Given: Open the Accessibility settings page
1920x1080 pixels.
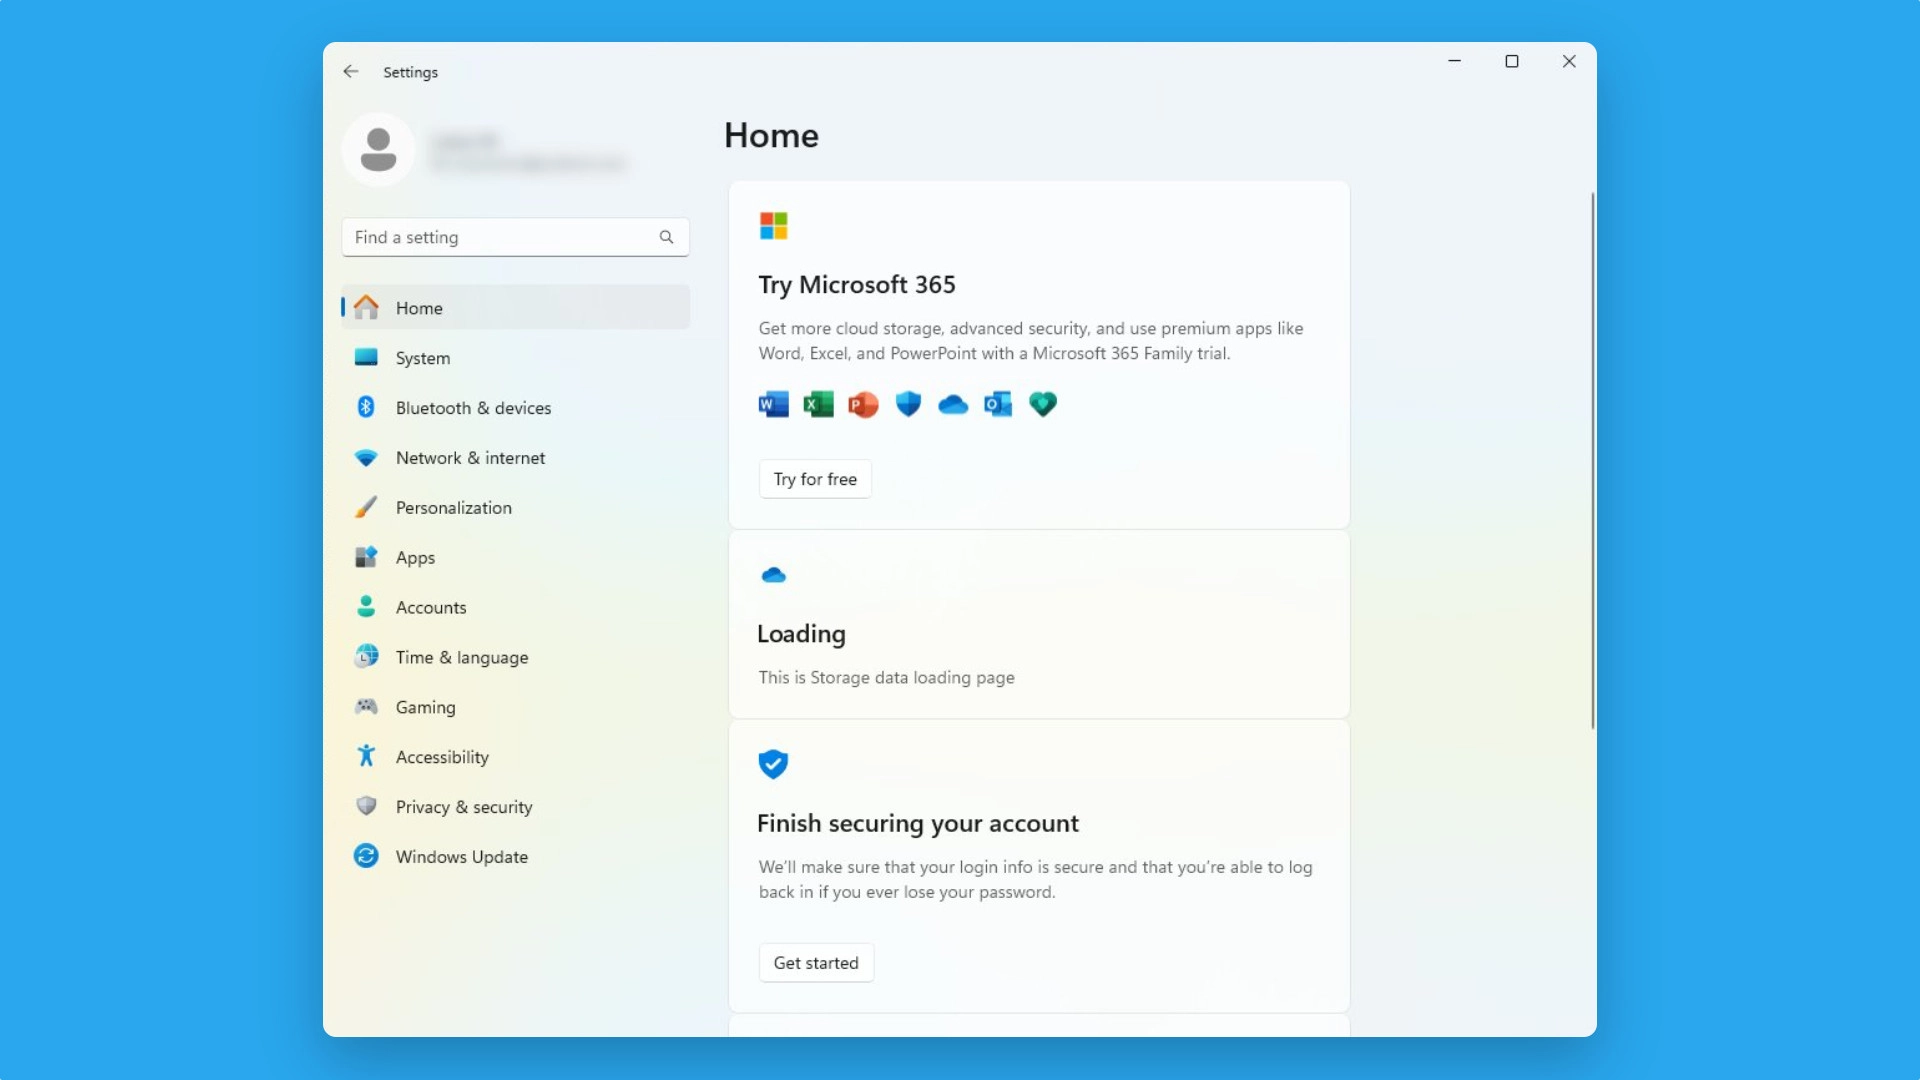Looking at the screenshot, I should click(442, 757).
